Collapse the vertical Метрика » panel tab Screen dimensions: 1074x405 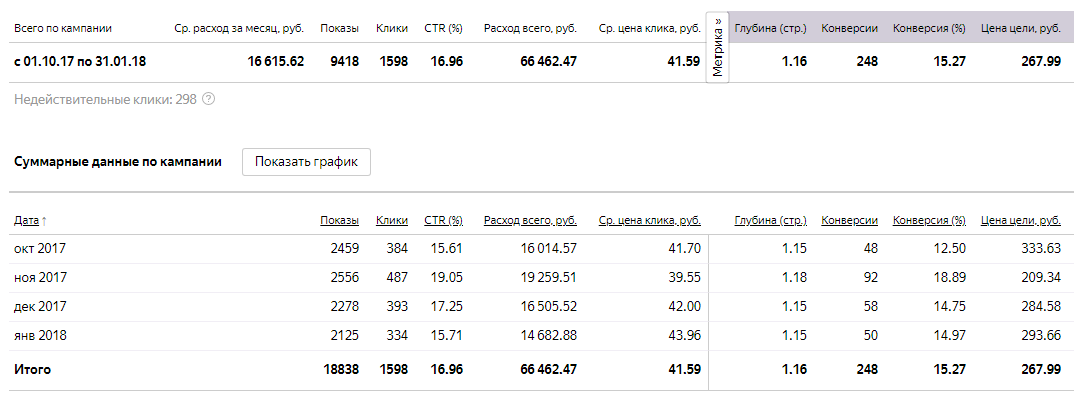tap(717, 48)
